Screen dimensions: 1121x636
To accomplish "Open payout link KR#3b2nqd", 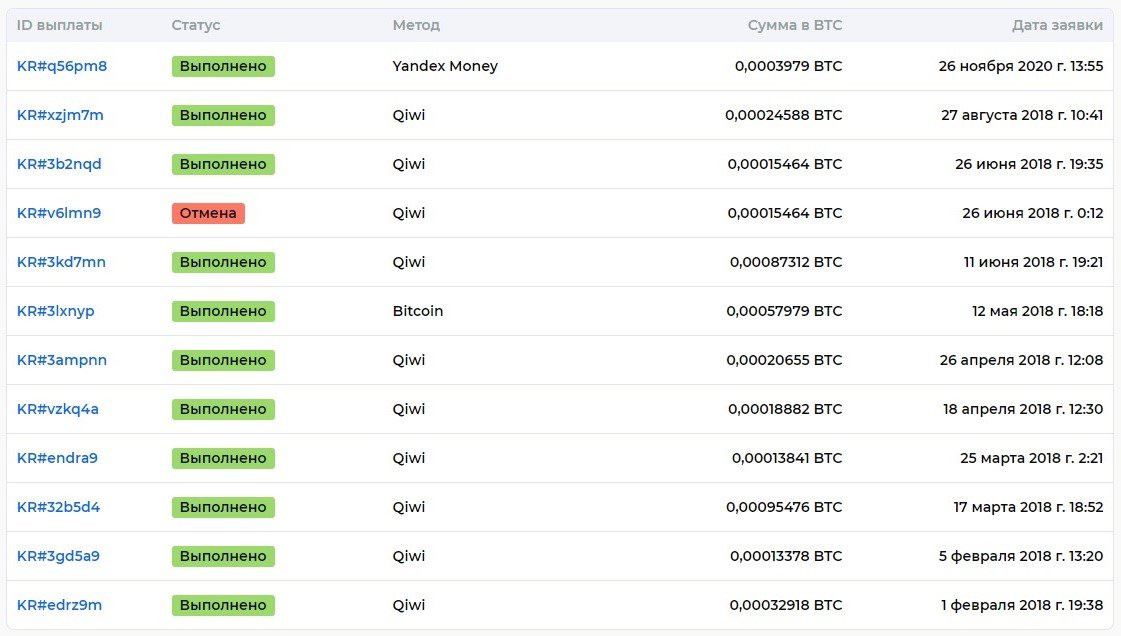I will coord(59,164).
